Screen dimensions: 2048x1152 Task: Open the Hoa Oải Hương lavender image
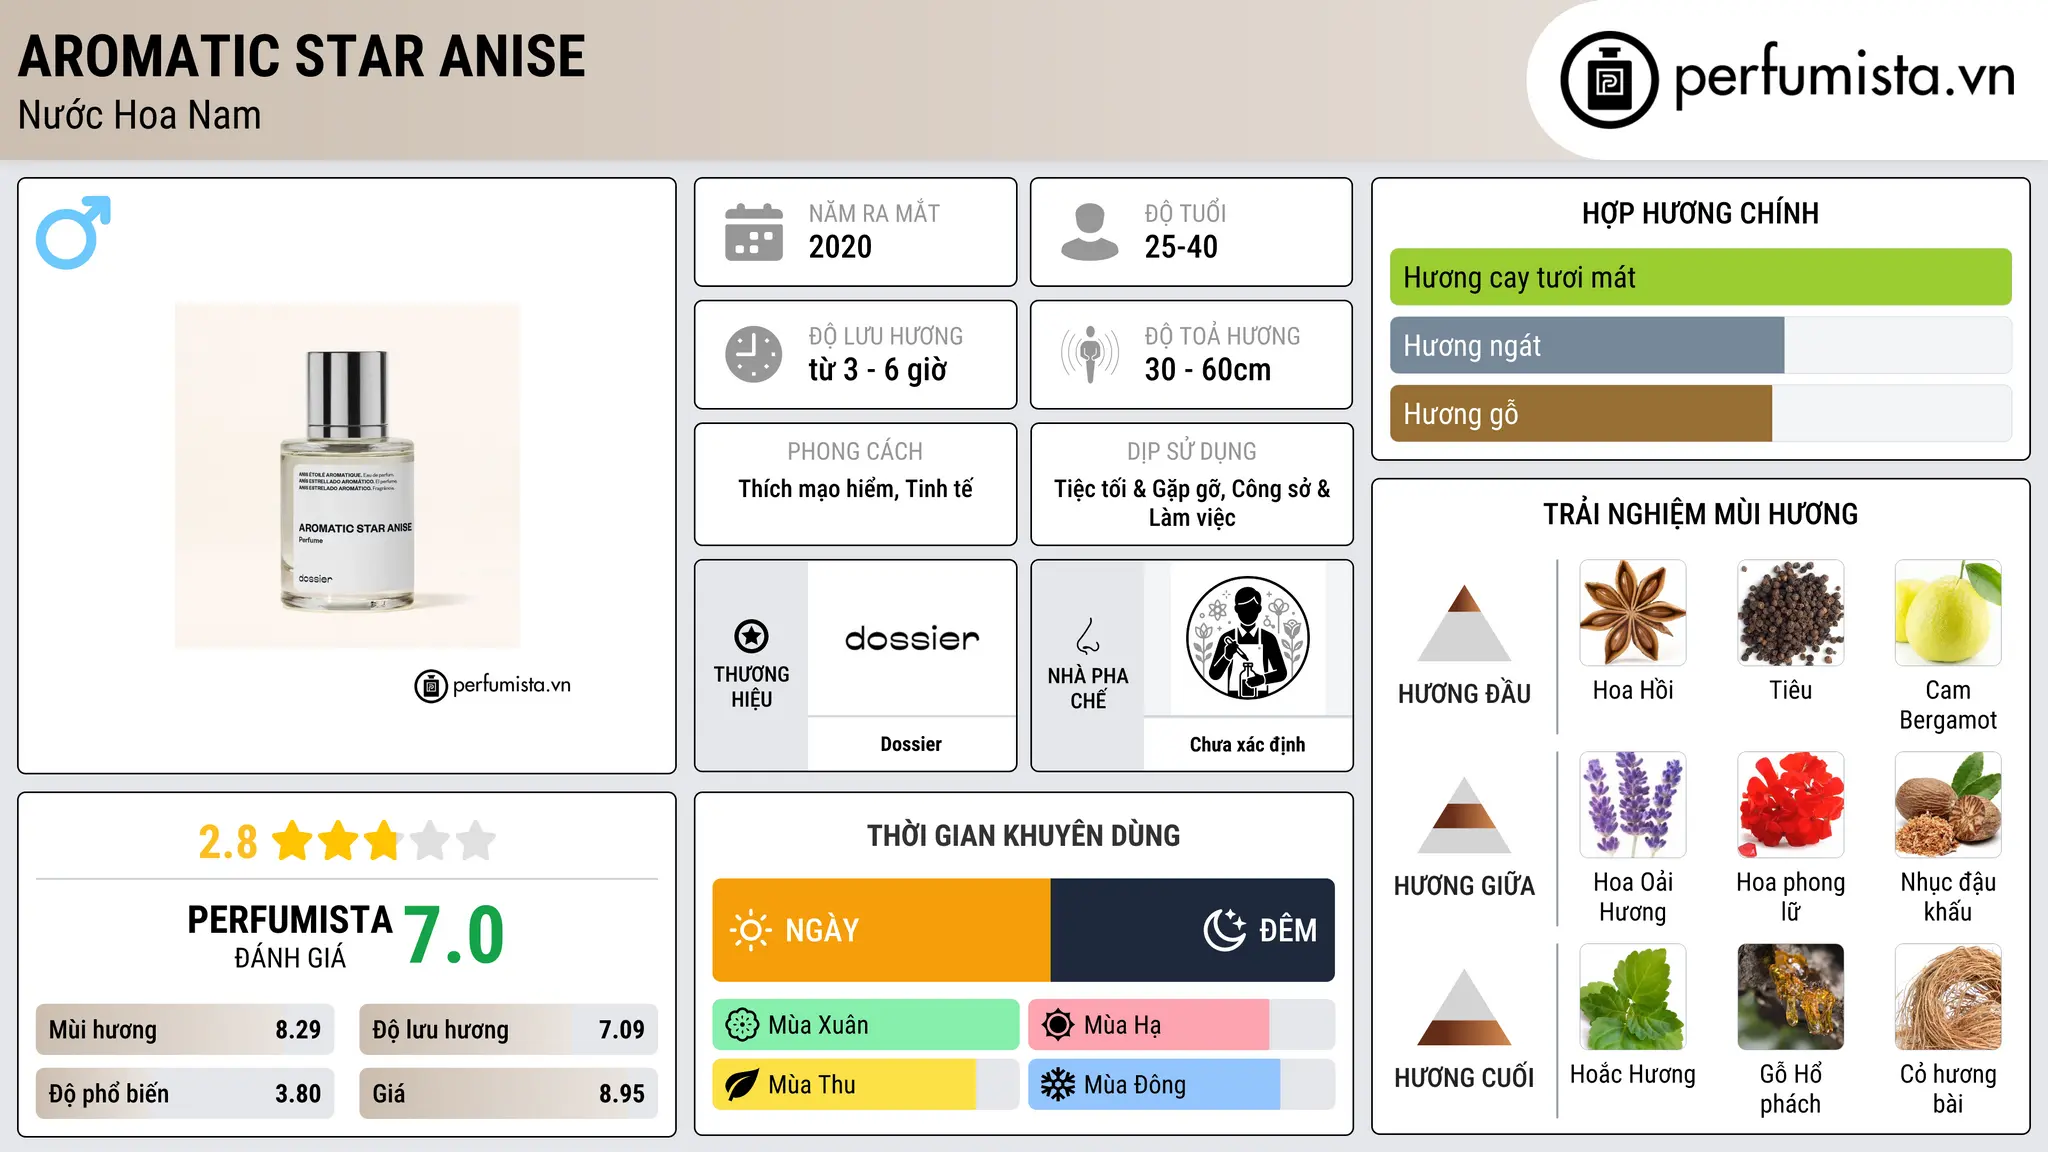point(1632,805)
